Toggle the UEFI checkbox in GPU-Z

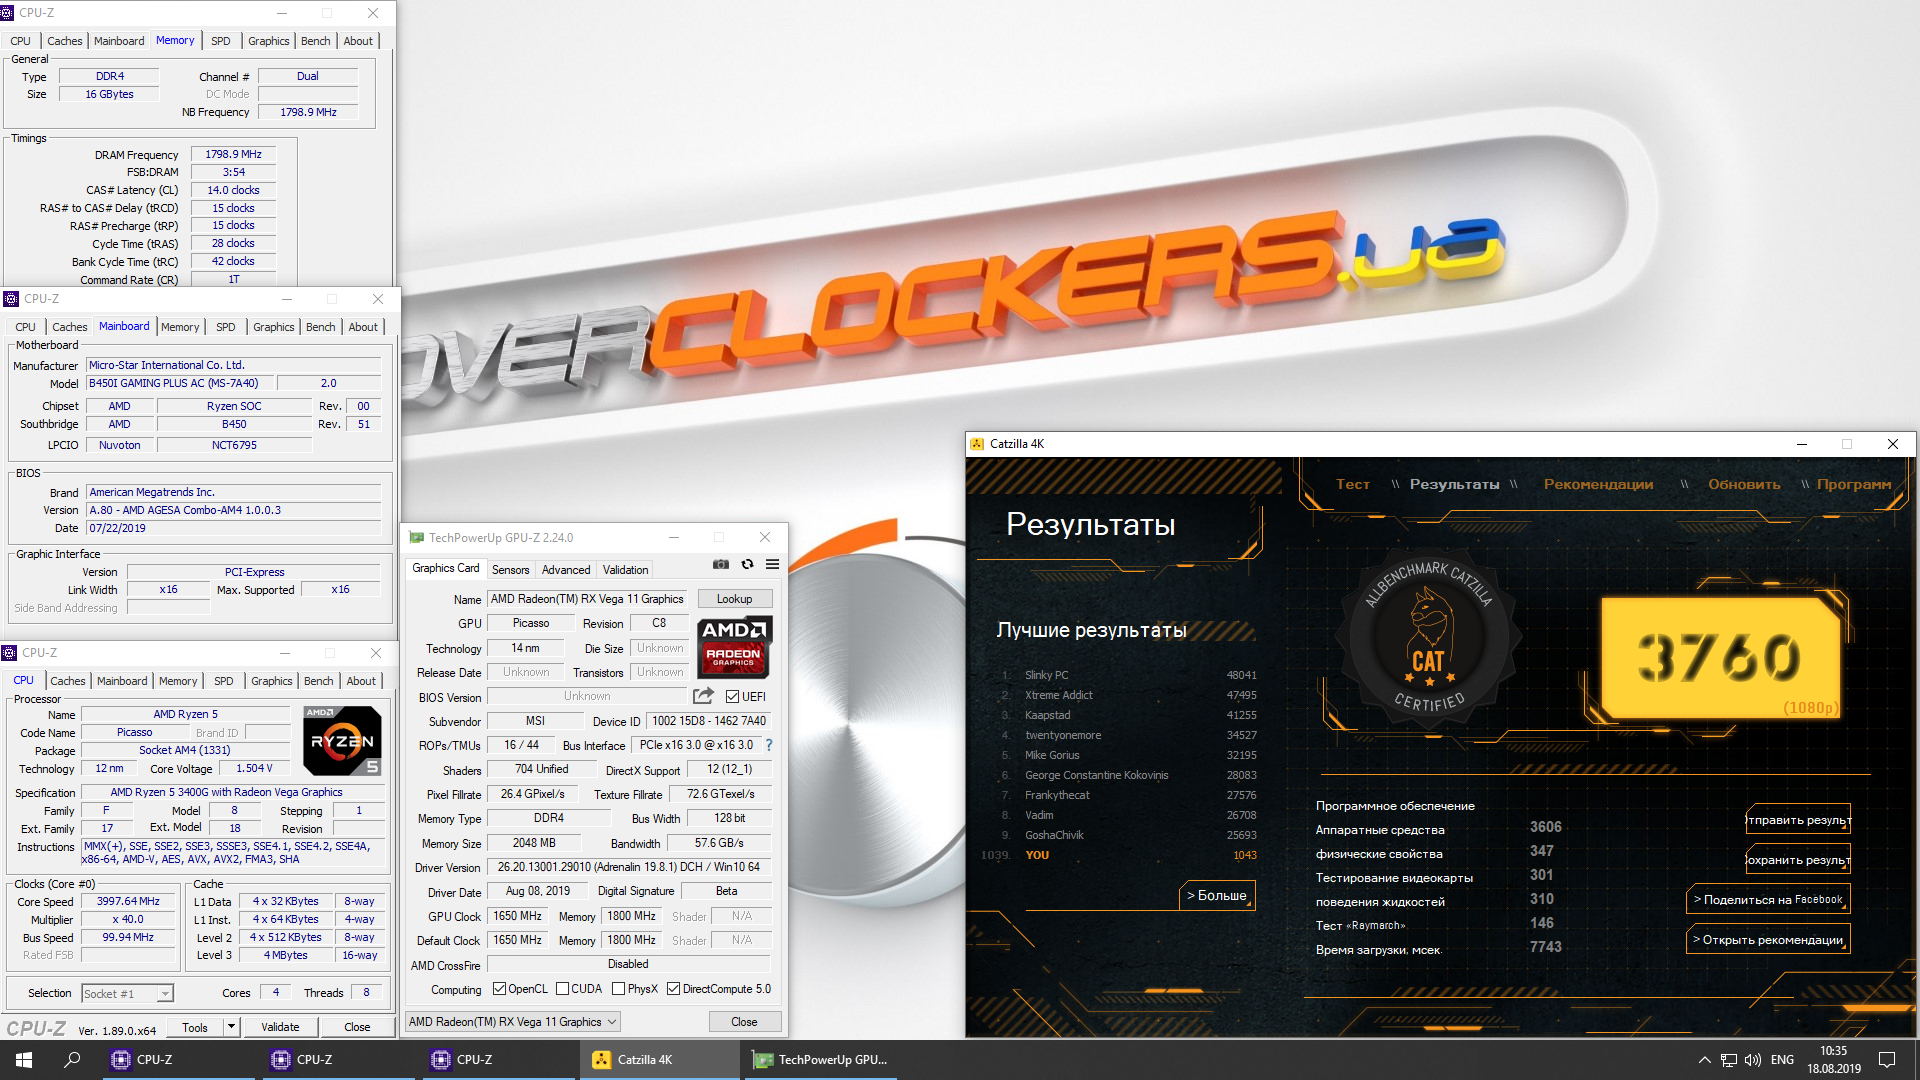tap(732, 697)
